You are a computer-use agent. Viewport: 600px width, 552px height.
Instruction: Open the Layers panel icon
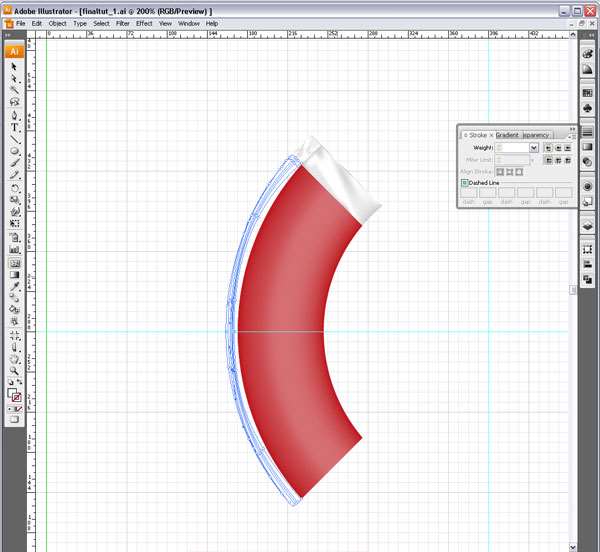pos(588,226)
